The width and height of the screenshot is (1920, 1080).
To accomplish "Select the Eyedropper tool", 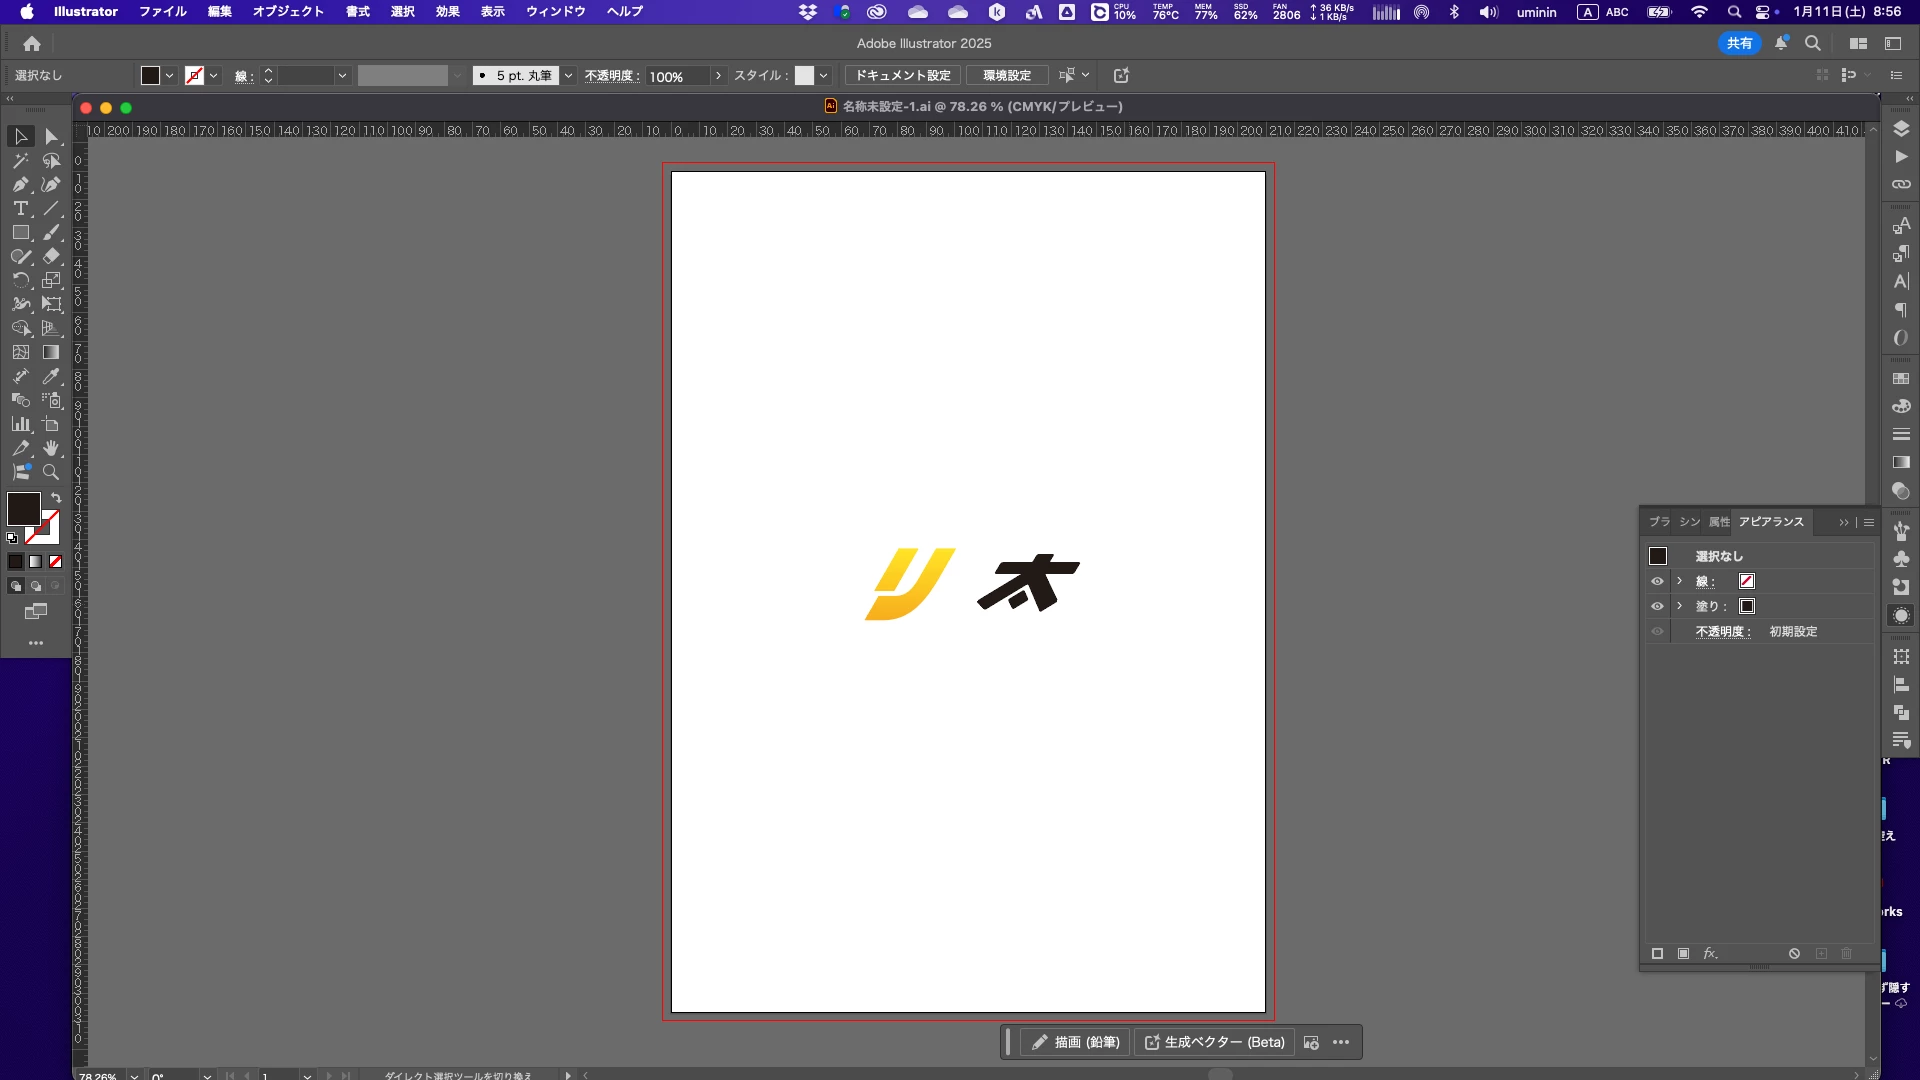I will coord(52,376).
